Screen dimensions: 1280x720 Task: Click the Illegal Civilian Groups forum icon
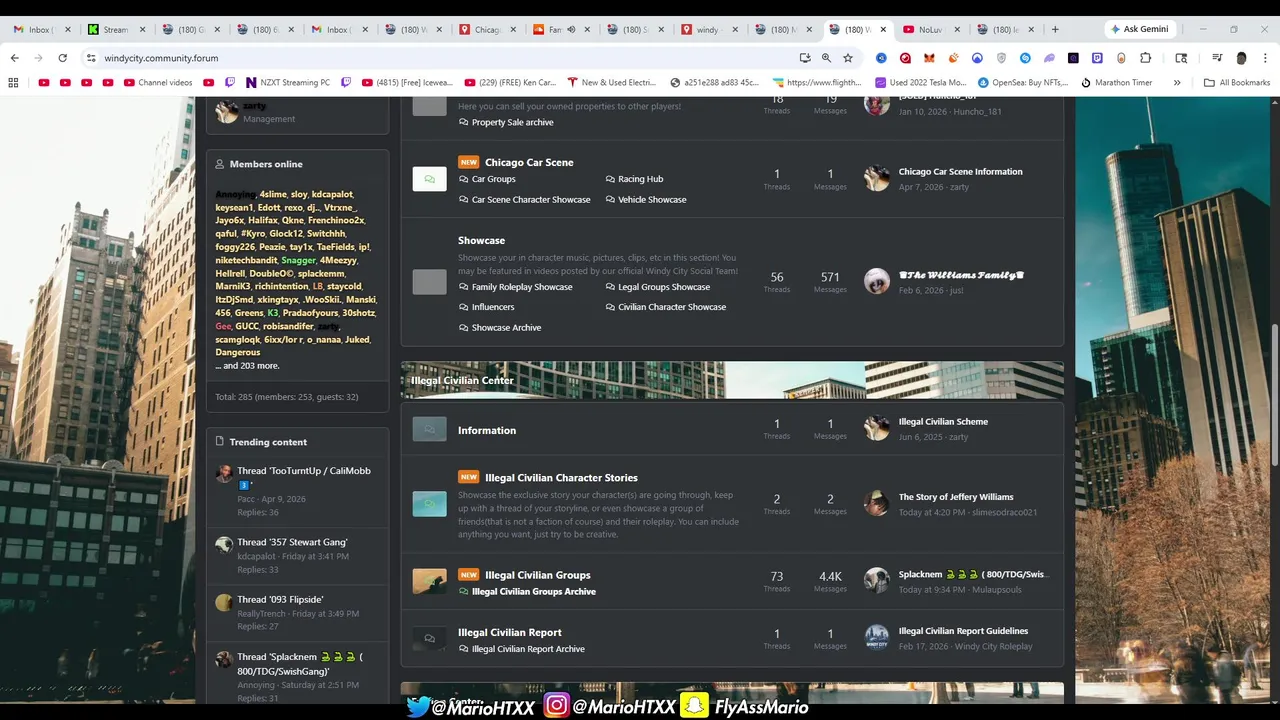click(429, 581)
